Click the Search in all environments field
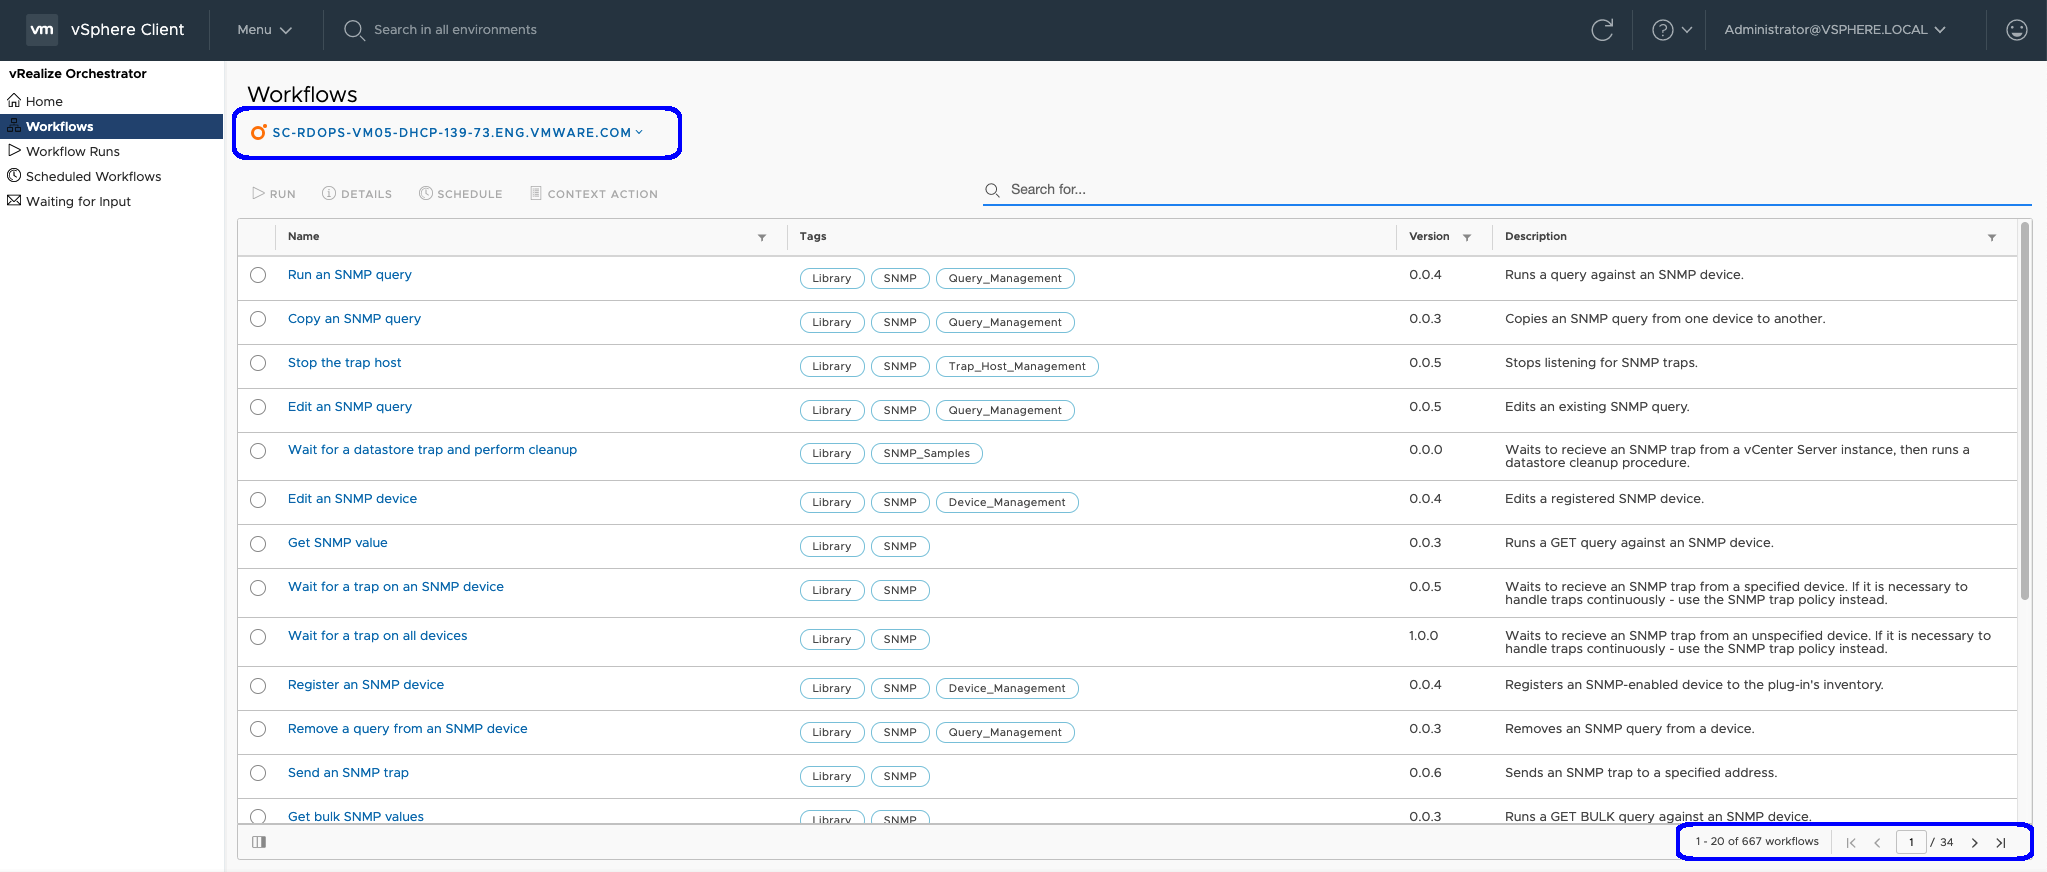This screenshot has height=872, width=2047. (x=455, y=30)
